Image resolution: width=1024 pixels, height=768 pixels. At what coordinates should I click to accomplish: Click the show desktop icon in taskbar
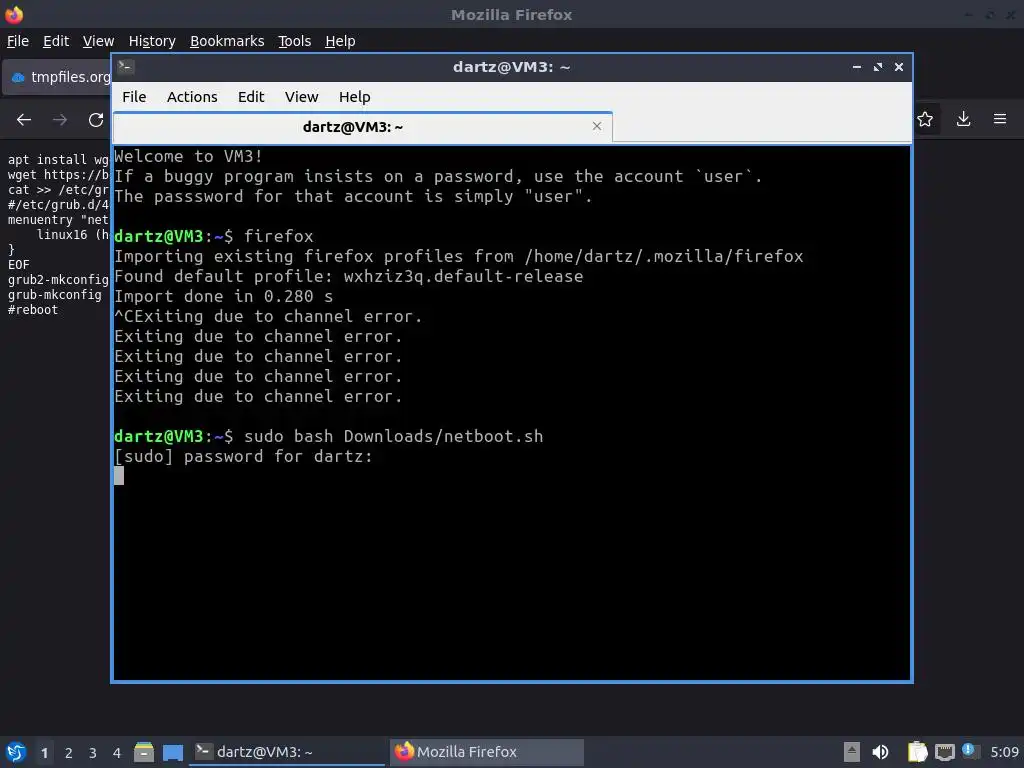pos(172,752)
